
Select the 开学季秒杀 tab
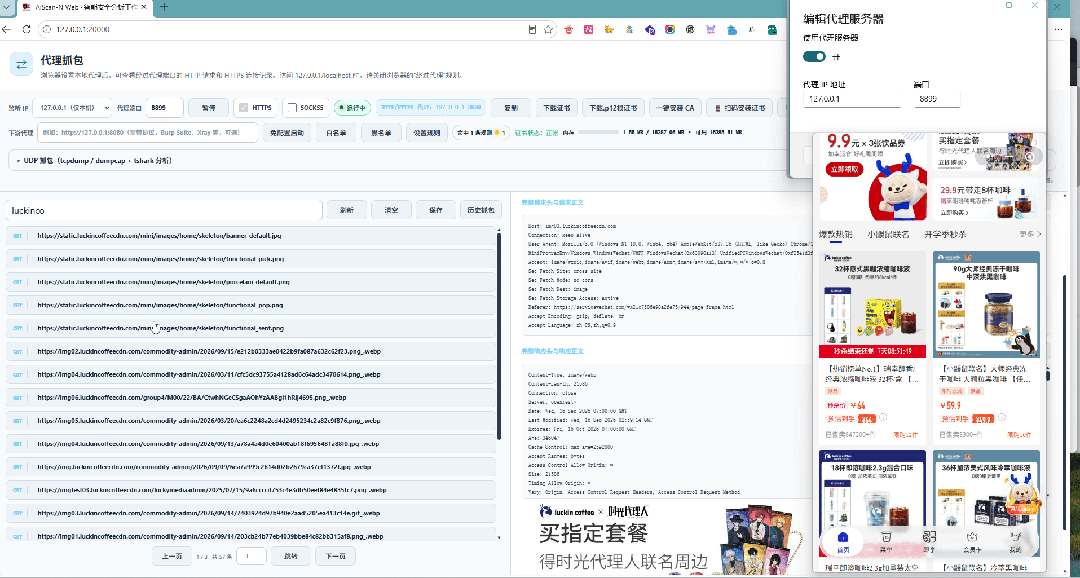pos(945,234)
